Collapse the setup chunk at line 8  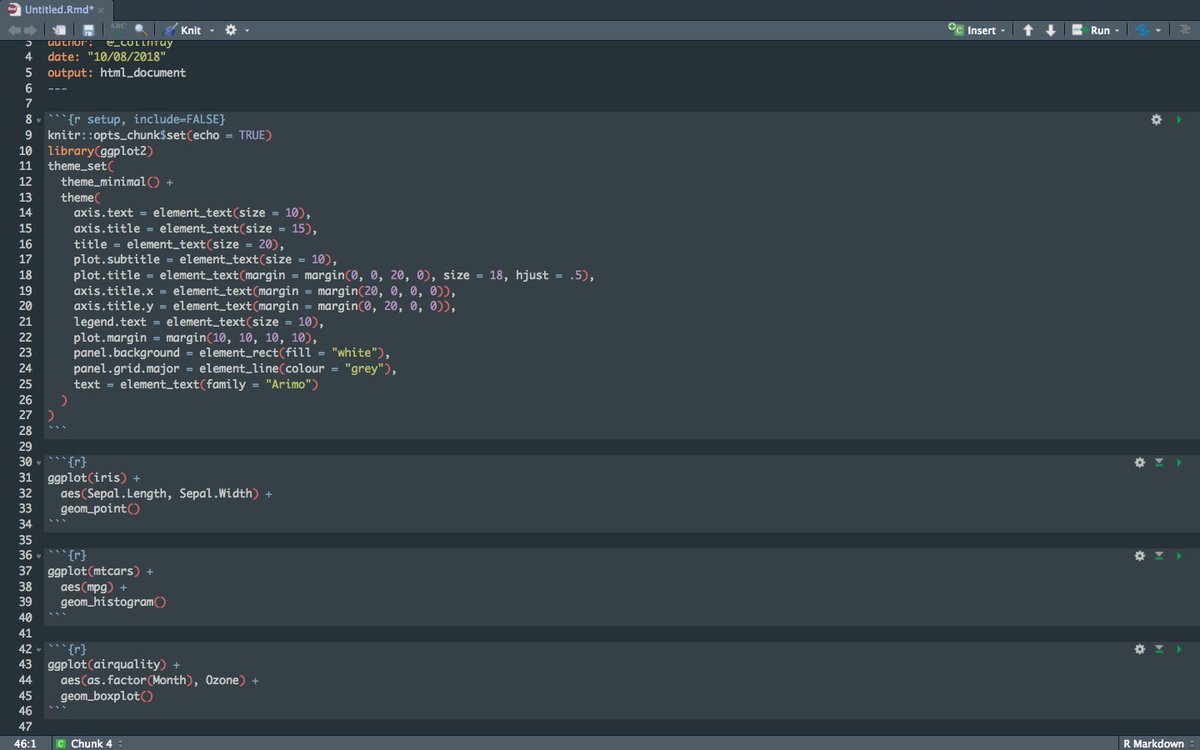(39, 120)
